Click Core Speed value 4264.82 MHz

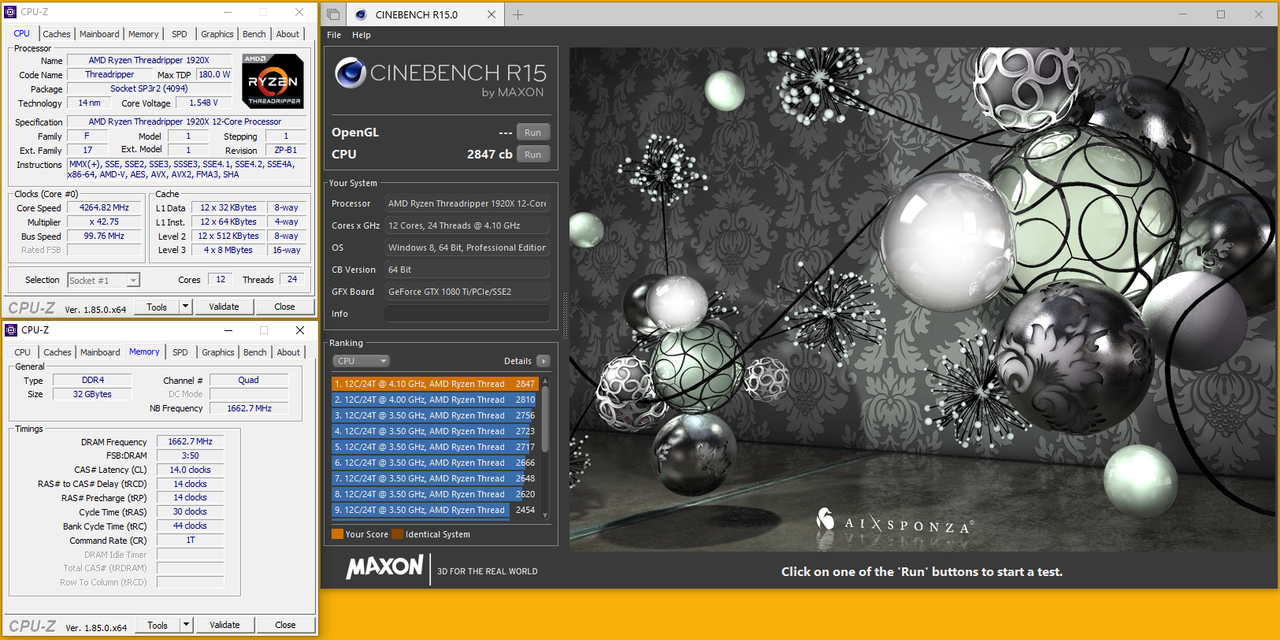(103, 208)
